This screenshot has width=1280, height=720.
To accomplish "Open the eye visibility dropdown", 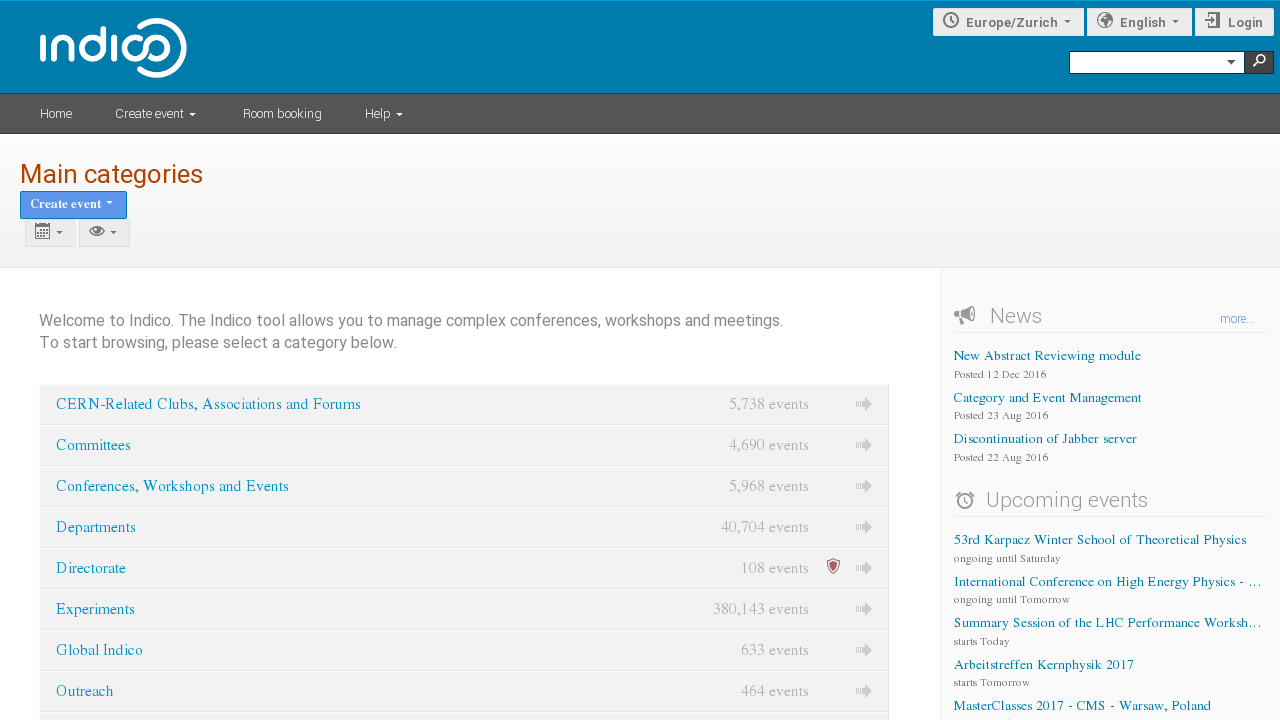I will point(104,232).
